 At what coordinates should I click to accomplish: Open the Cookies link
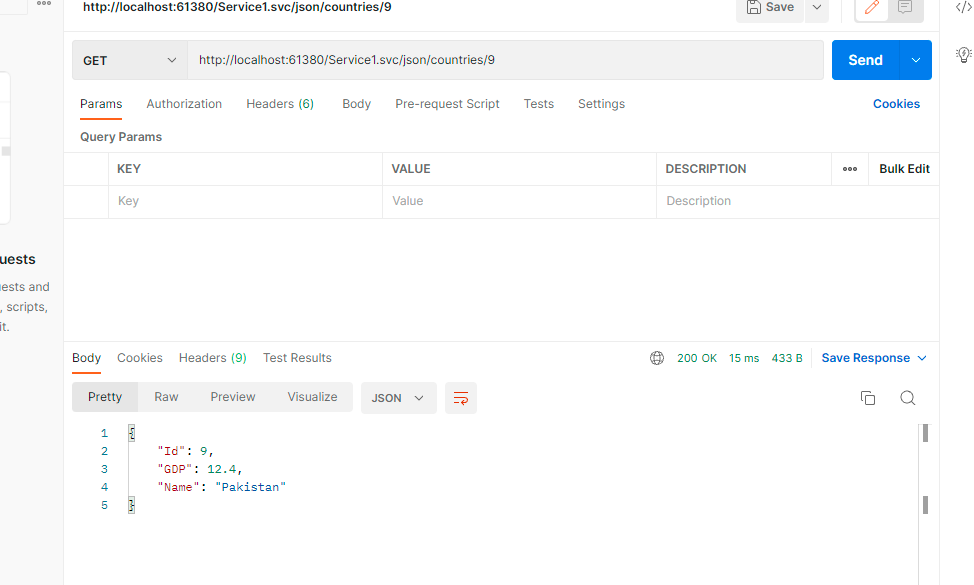pyautogui.click(x=896, y=104)
